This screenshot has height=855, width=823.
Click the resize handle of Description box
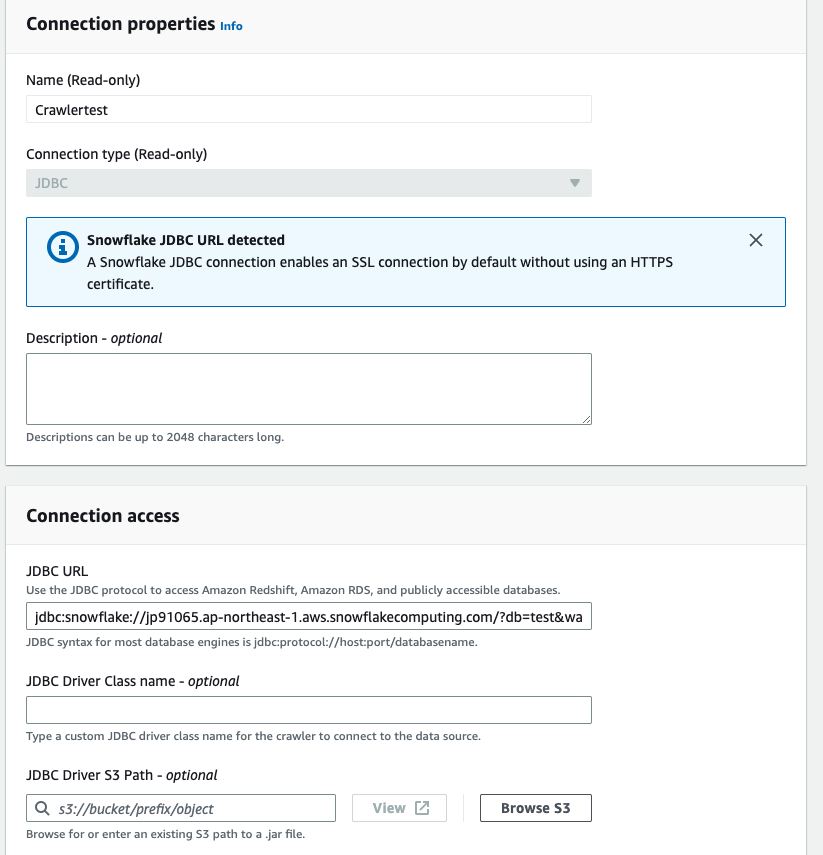point(586,419)
